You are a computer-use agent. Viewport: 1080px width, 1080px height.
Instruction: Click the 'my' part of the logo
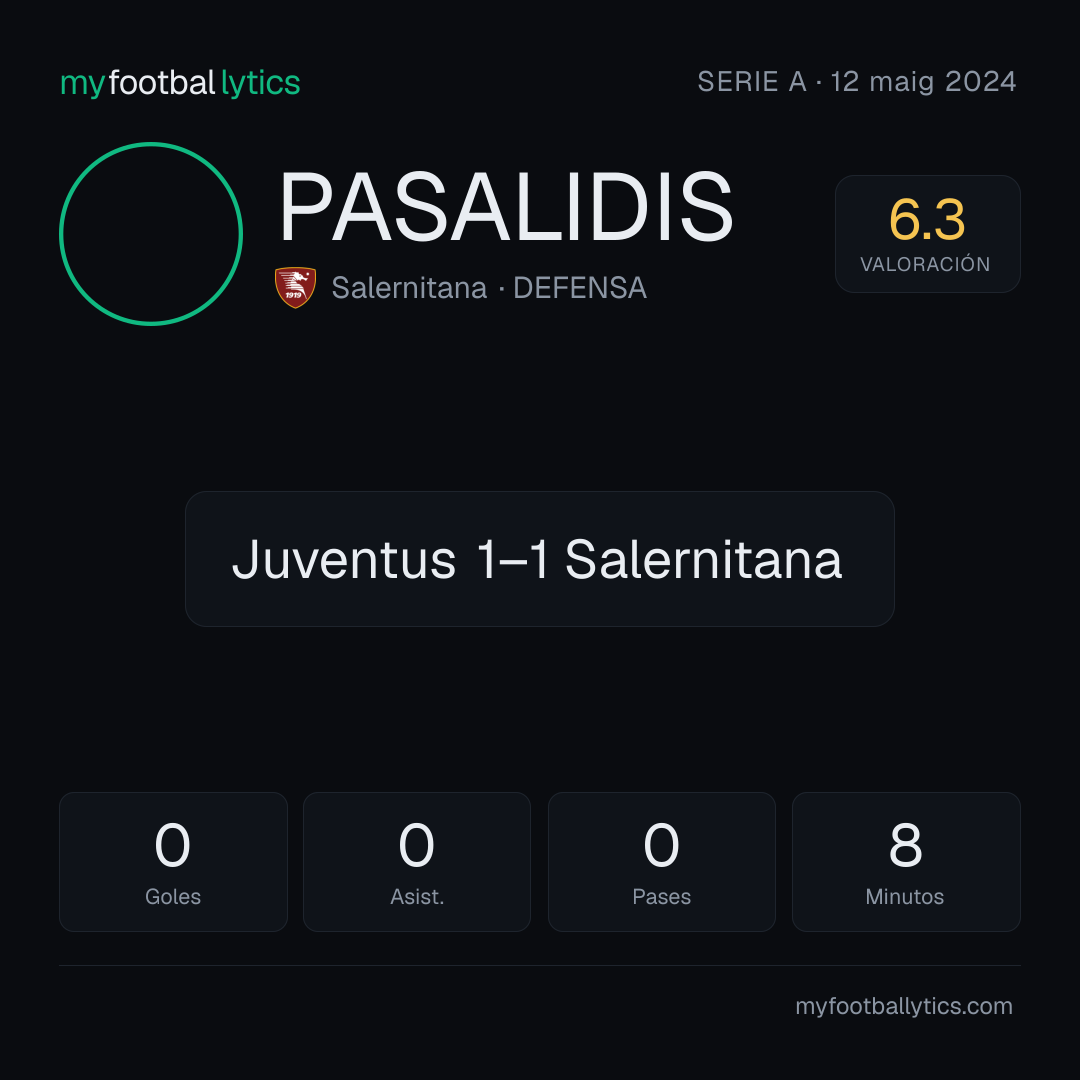coord(82,84)
